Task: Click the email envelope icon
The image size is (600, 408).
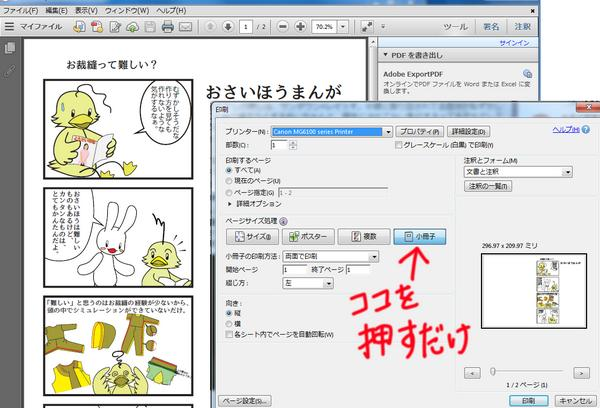Action: pos(186,26)
